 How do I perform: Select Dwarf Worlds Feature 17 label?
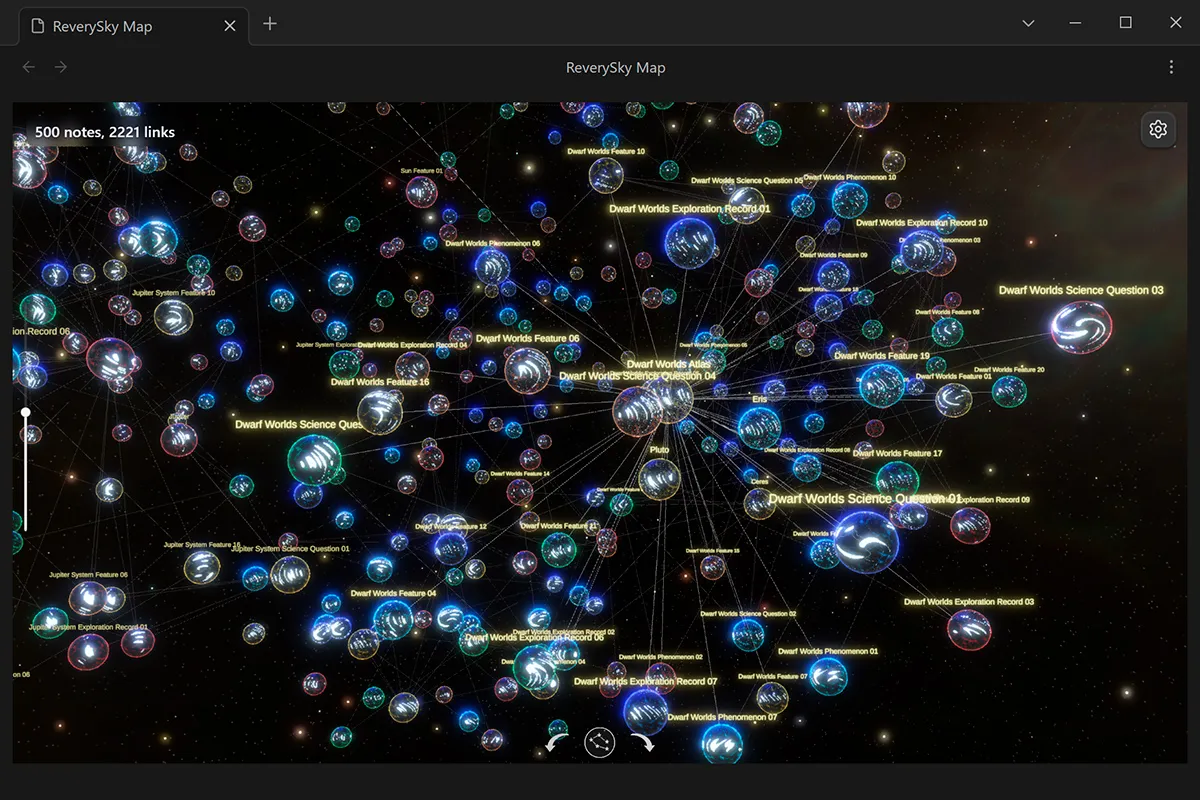click(x=896, y=453)
